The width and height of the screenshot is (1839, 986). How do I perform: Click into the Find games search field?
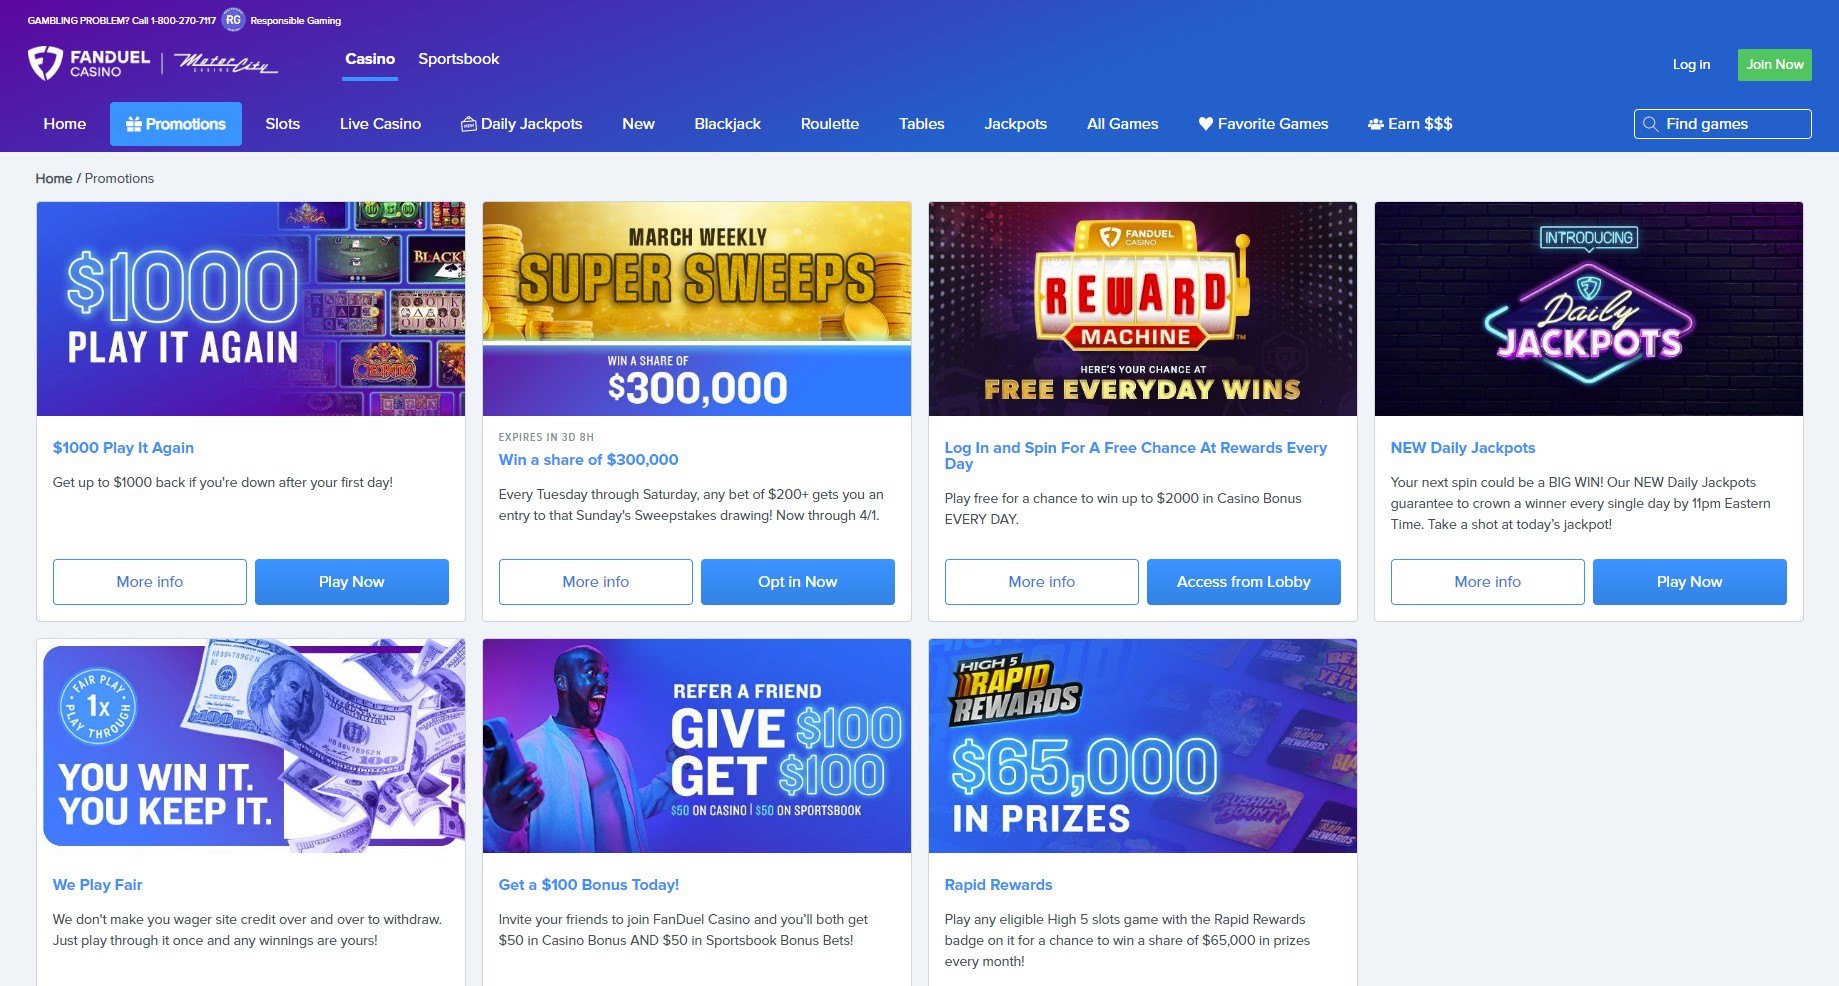pos(1722,124)
